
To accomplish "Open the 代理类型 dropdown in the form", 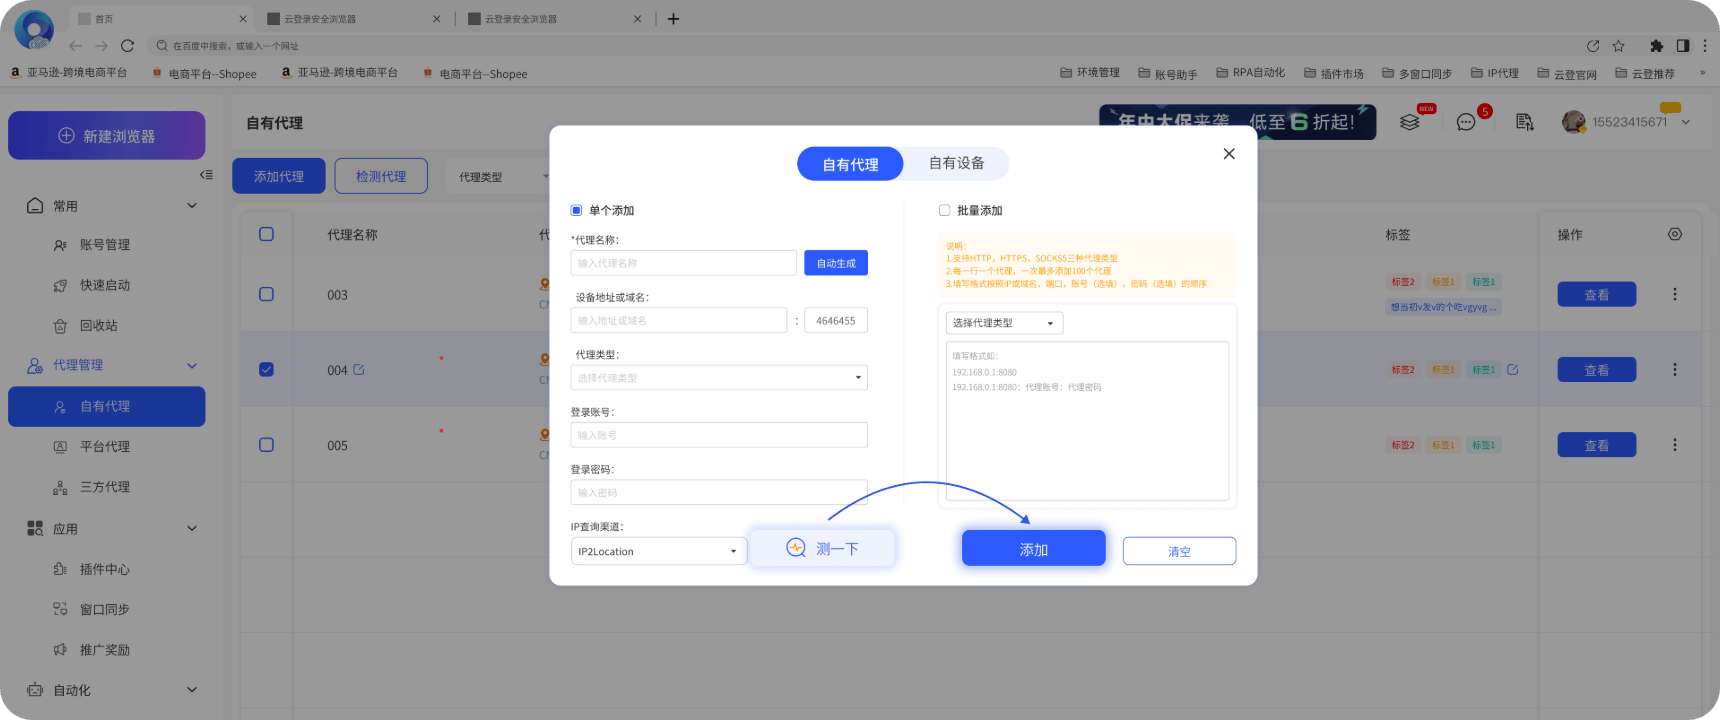I will coord(718,378).
